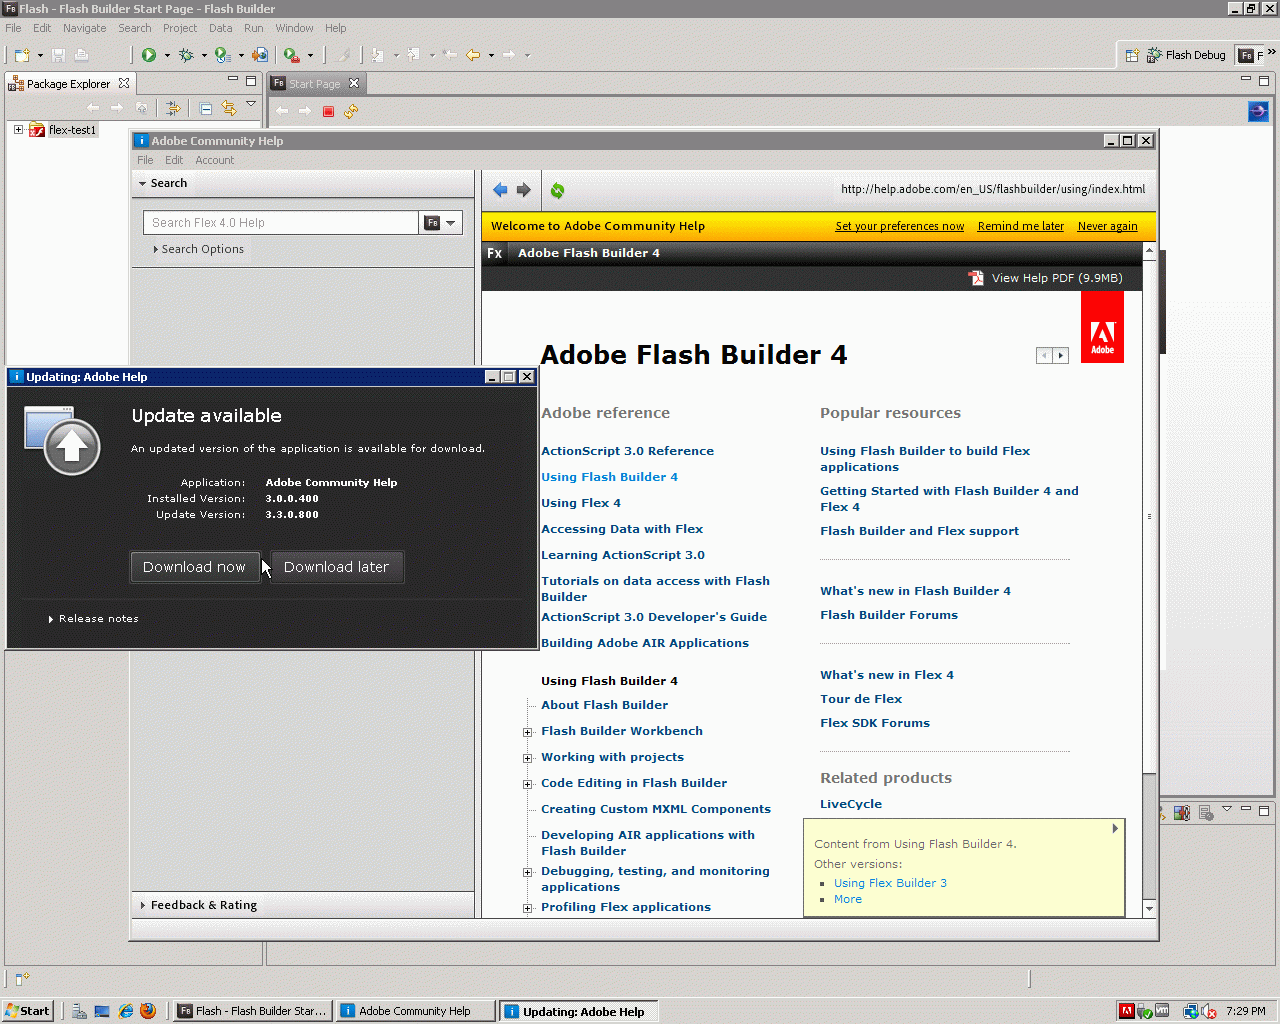The height and width of the screenshot is (1024, 1280).
Task: Toggle Link with Editor in Package Explorer
Action: pos(229,108)
